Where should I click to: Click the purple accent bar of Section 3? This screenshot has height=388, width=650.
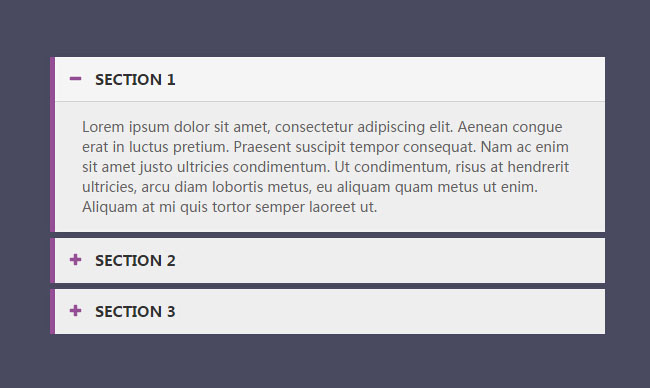point(53,312)
